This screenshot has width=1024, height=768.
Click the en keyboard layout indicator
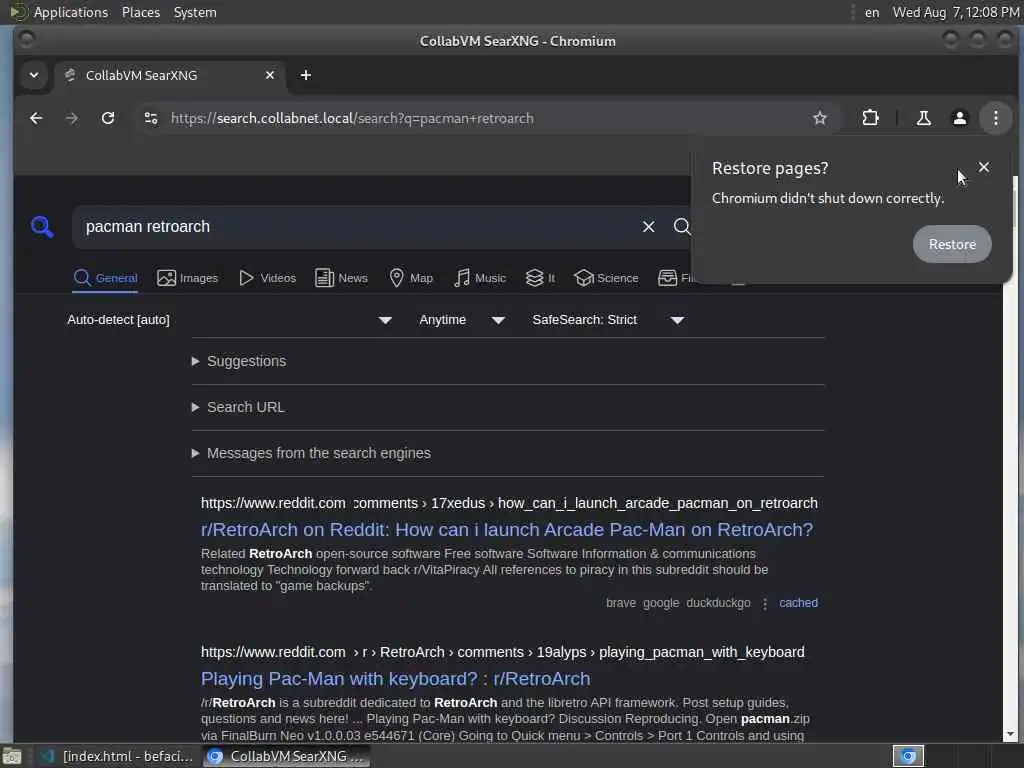872,12
